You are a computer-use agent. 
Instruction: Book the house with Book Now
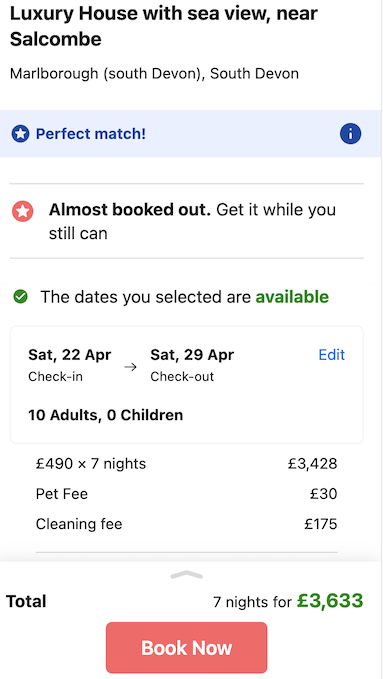point(186,647)
